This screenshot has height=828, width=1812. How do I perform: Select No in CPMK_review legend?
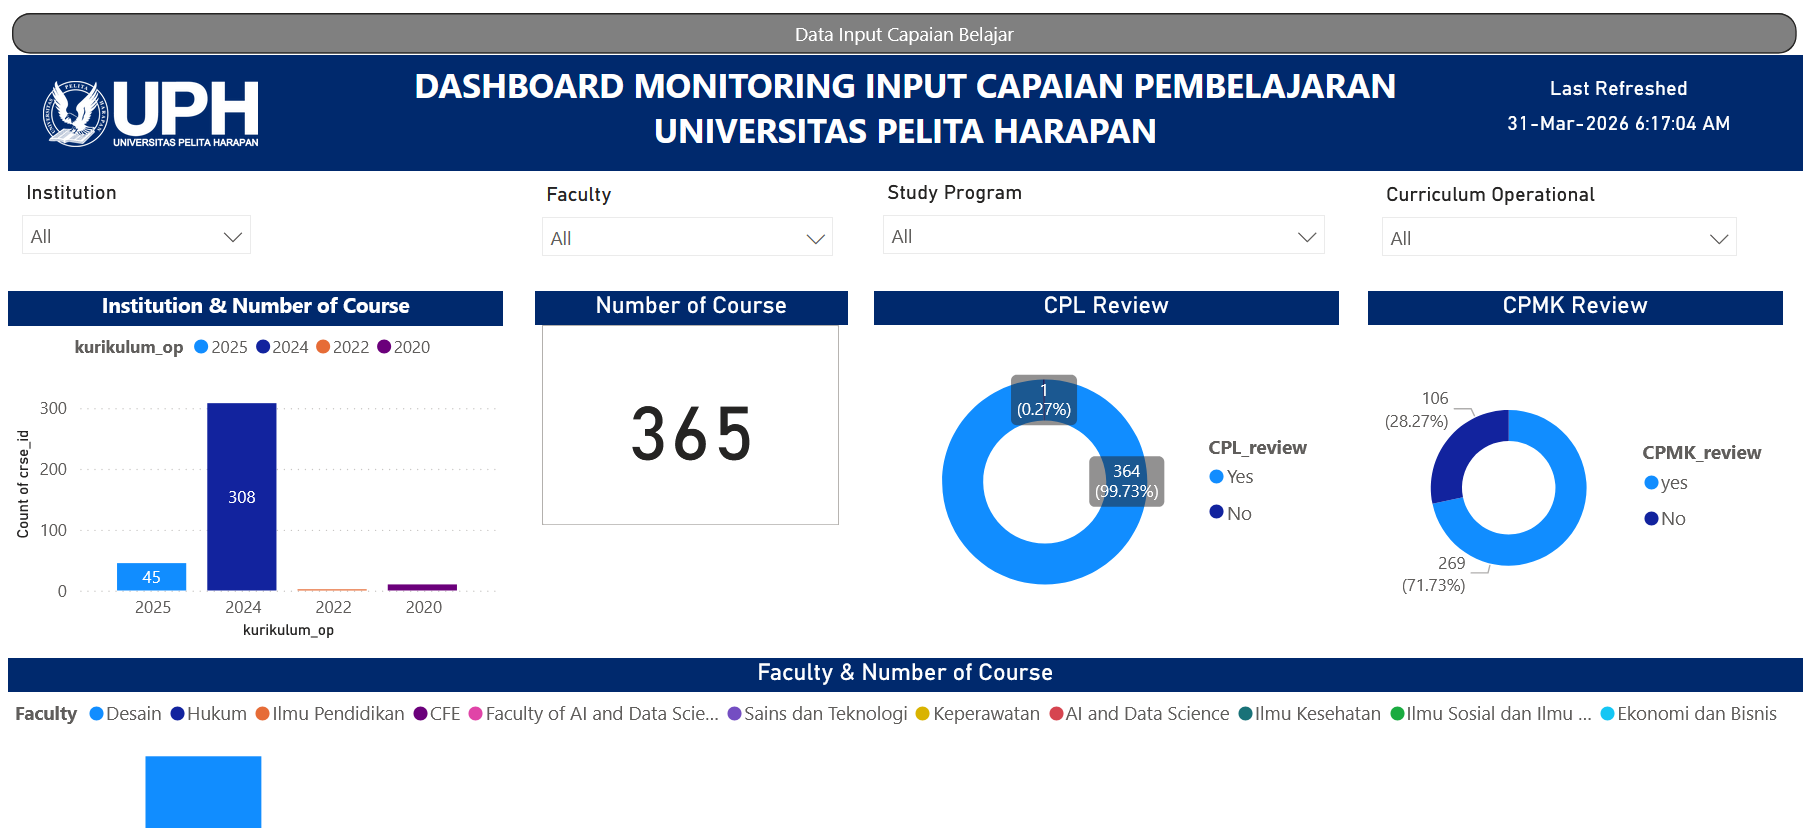click(x=1665, y=519)
